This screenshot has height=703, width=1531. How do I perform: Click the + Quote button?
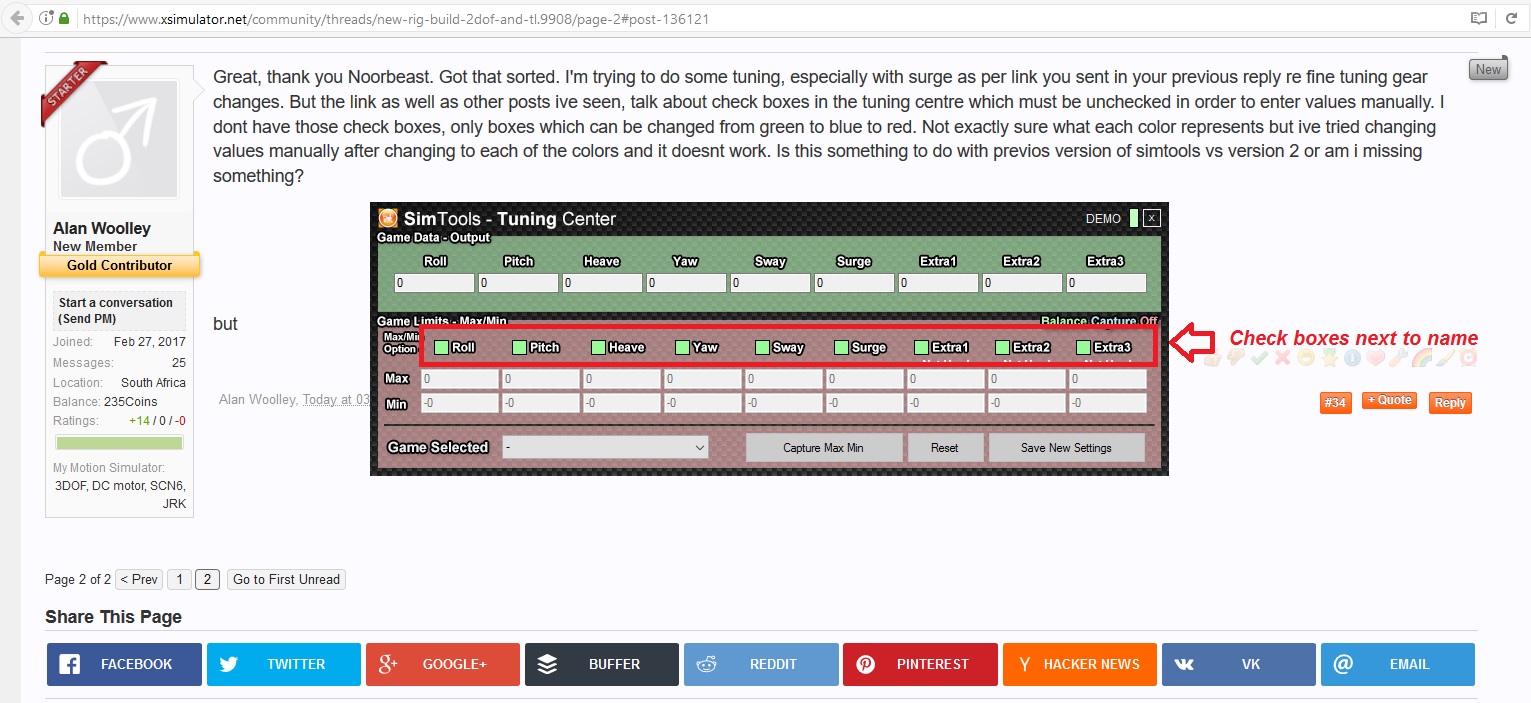[x=1389, y=400]
